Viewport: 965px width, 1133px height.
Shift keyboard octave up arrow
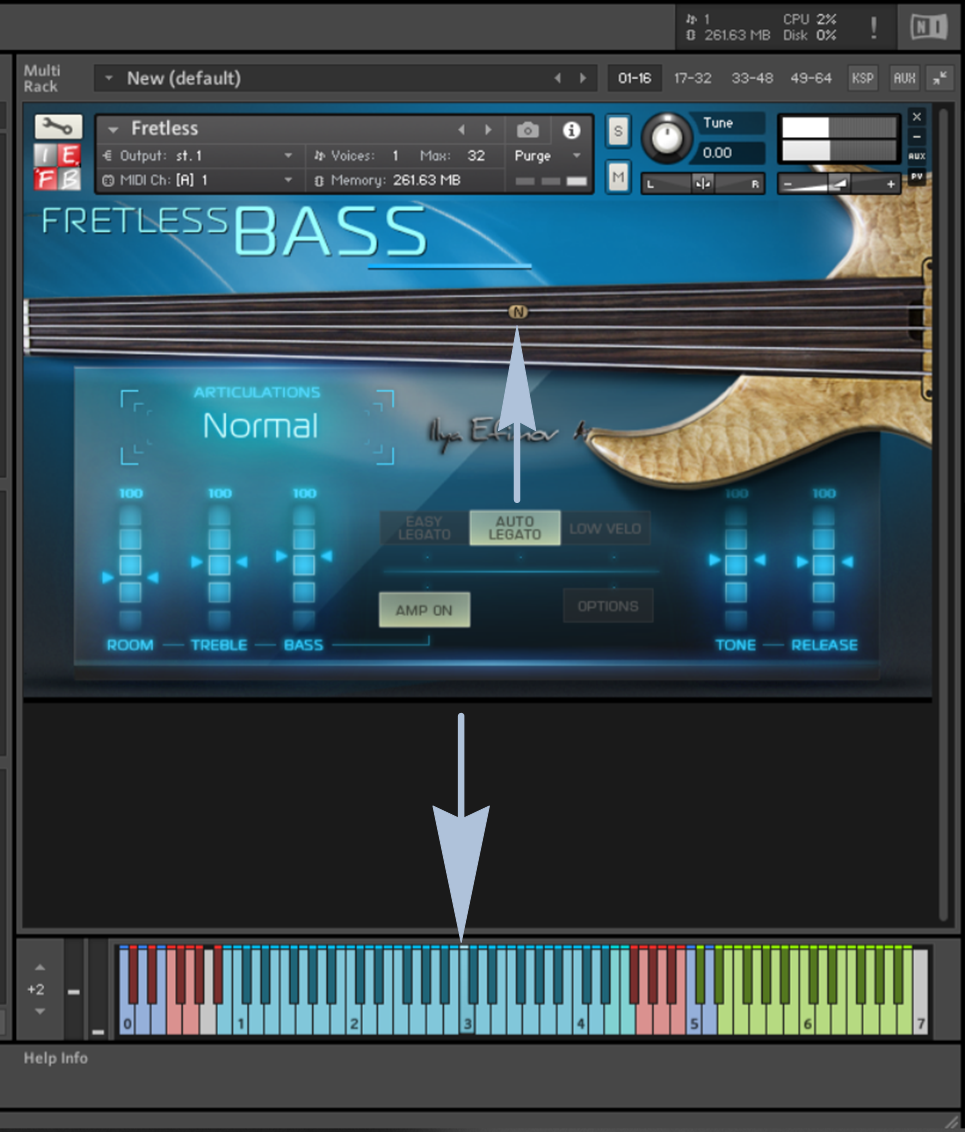(40, 967)
